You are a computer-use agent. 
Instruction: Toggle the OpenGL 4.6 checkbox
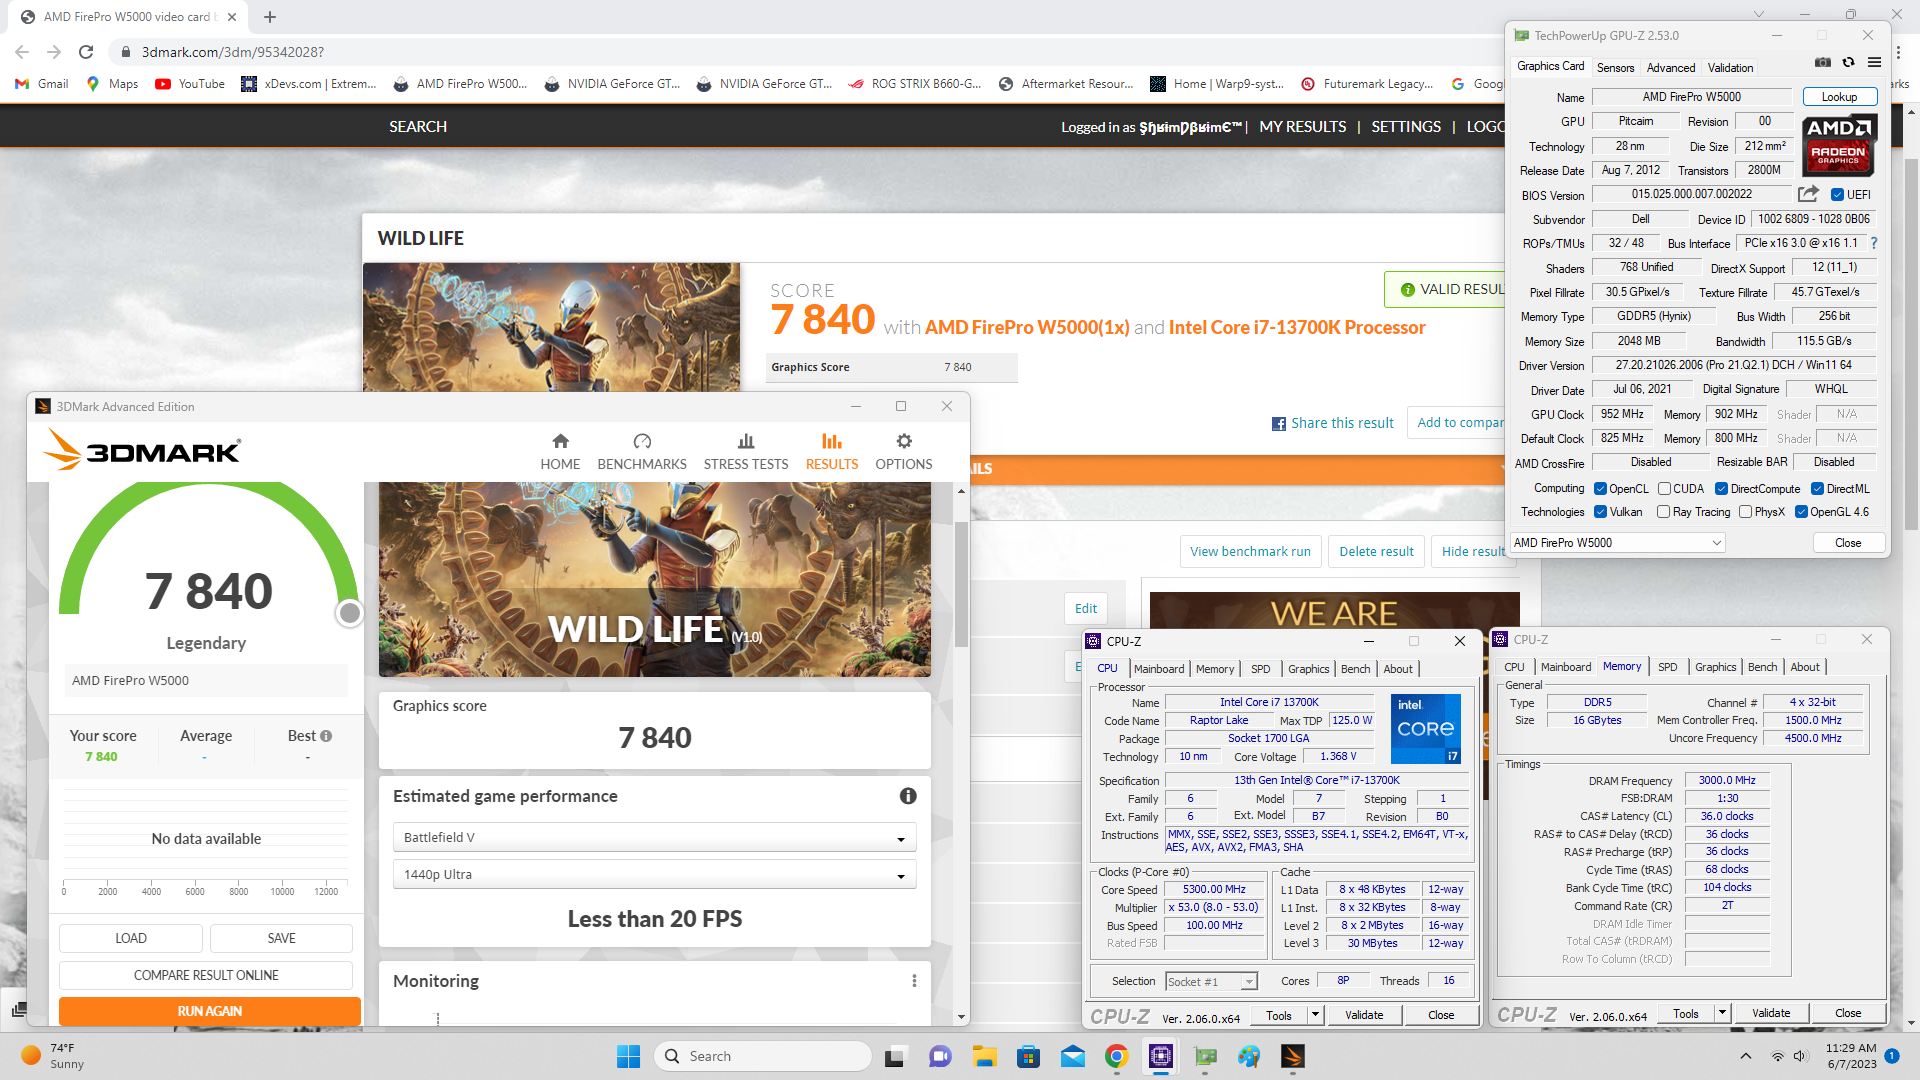pos(1801,512)
